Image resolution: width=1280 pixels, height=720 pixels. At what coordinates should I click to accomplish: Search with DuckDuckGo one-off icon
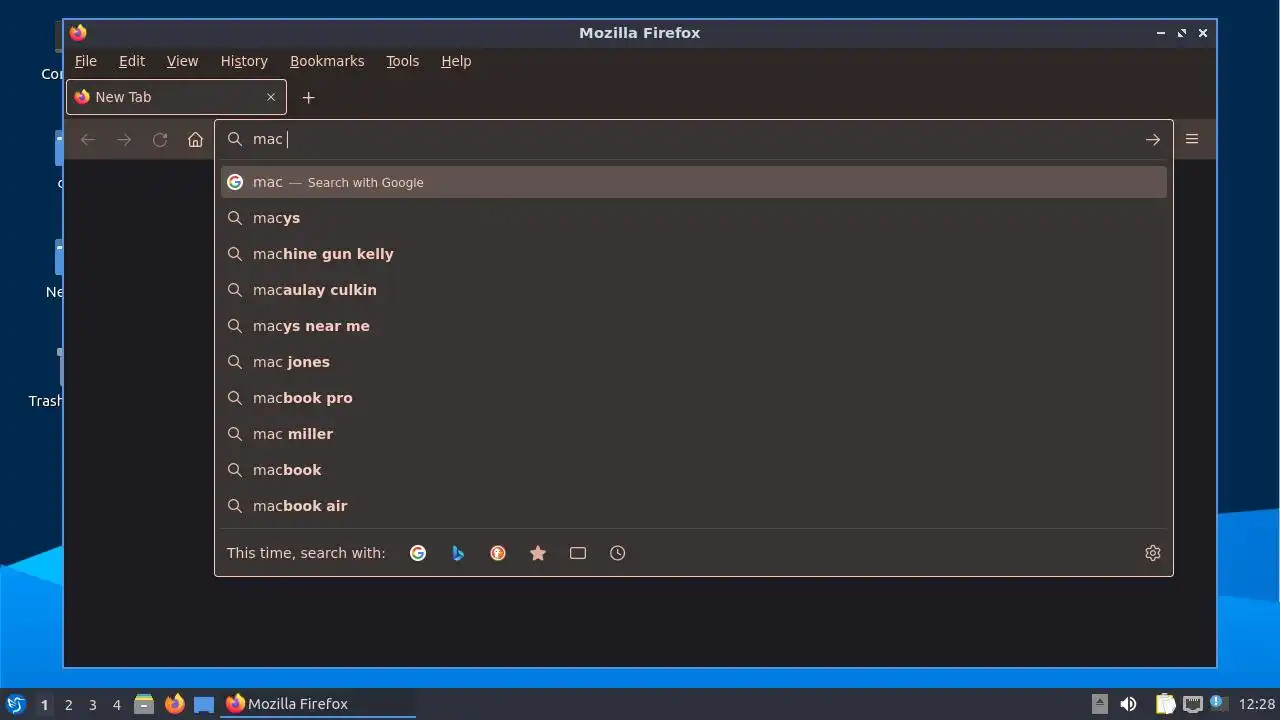(x=498, y=553)
